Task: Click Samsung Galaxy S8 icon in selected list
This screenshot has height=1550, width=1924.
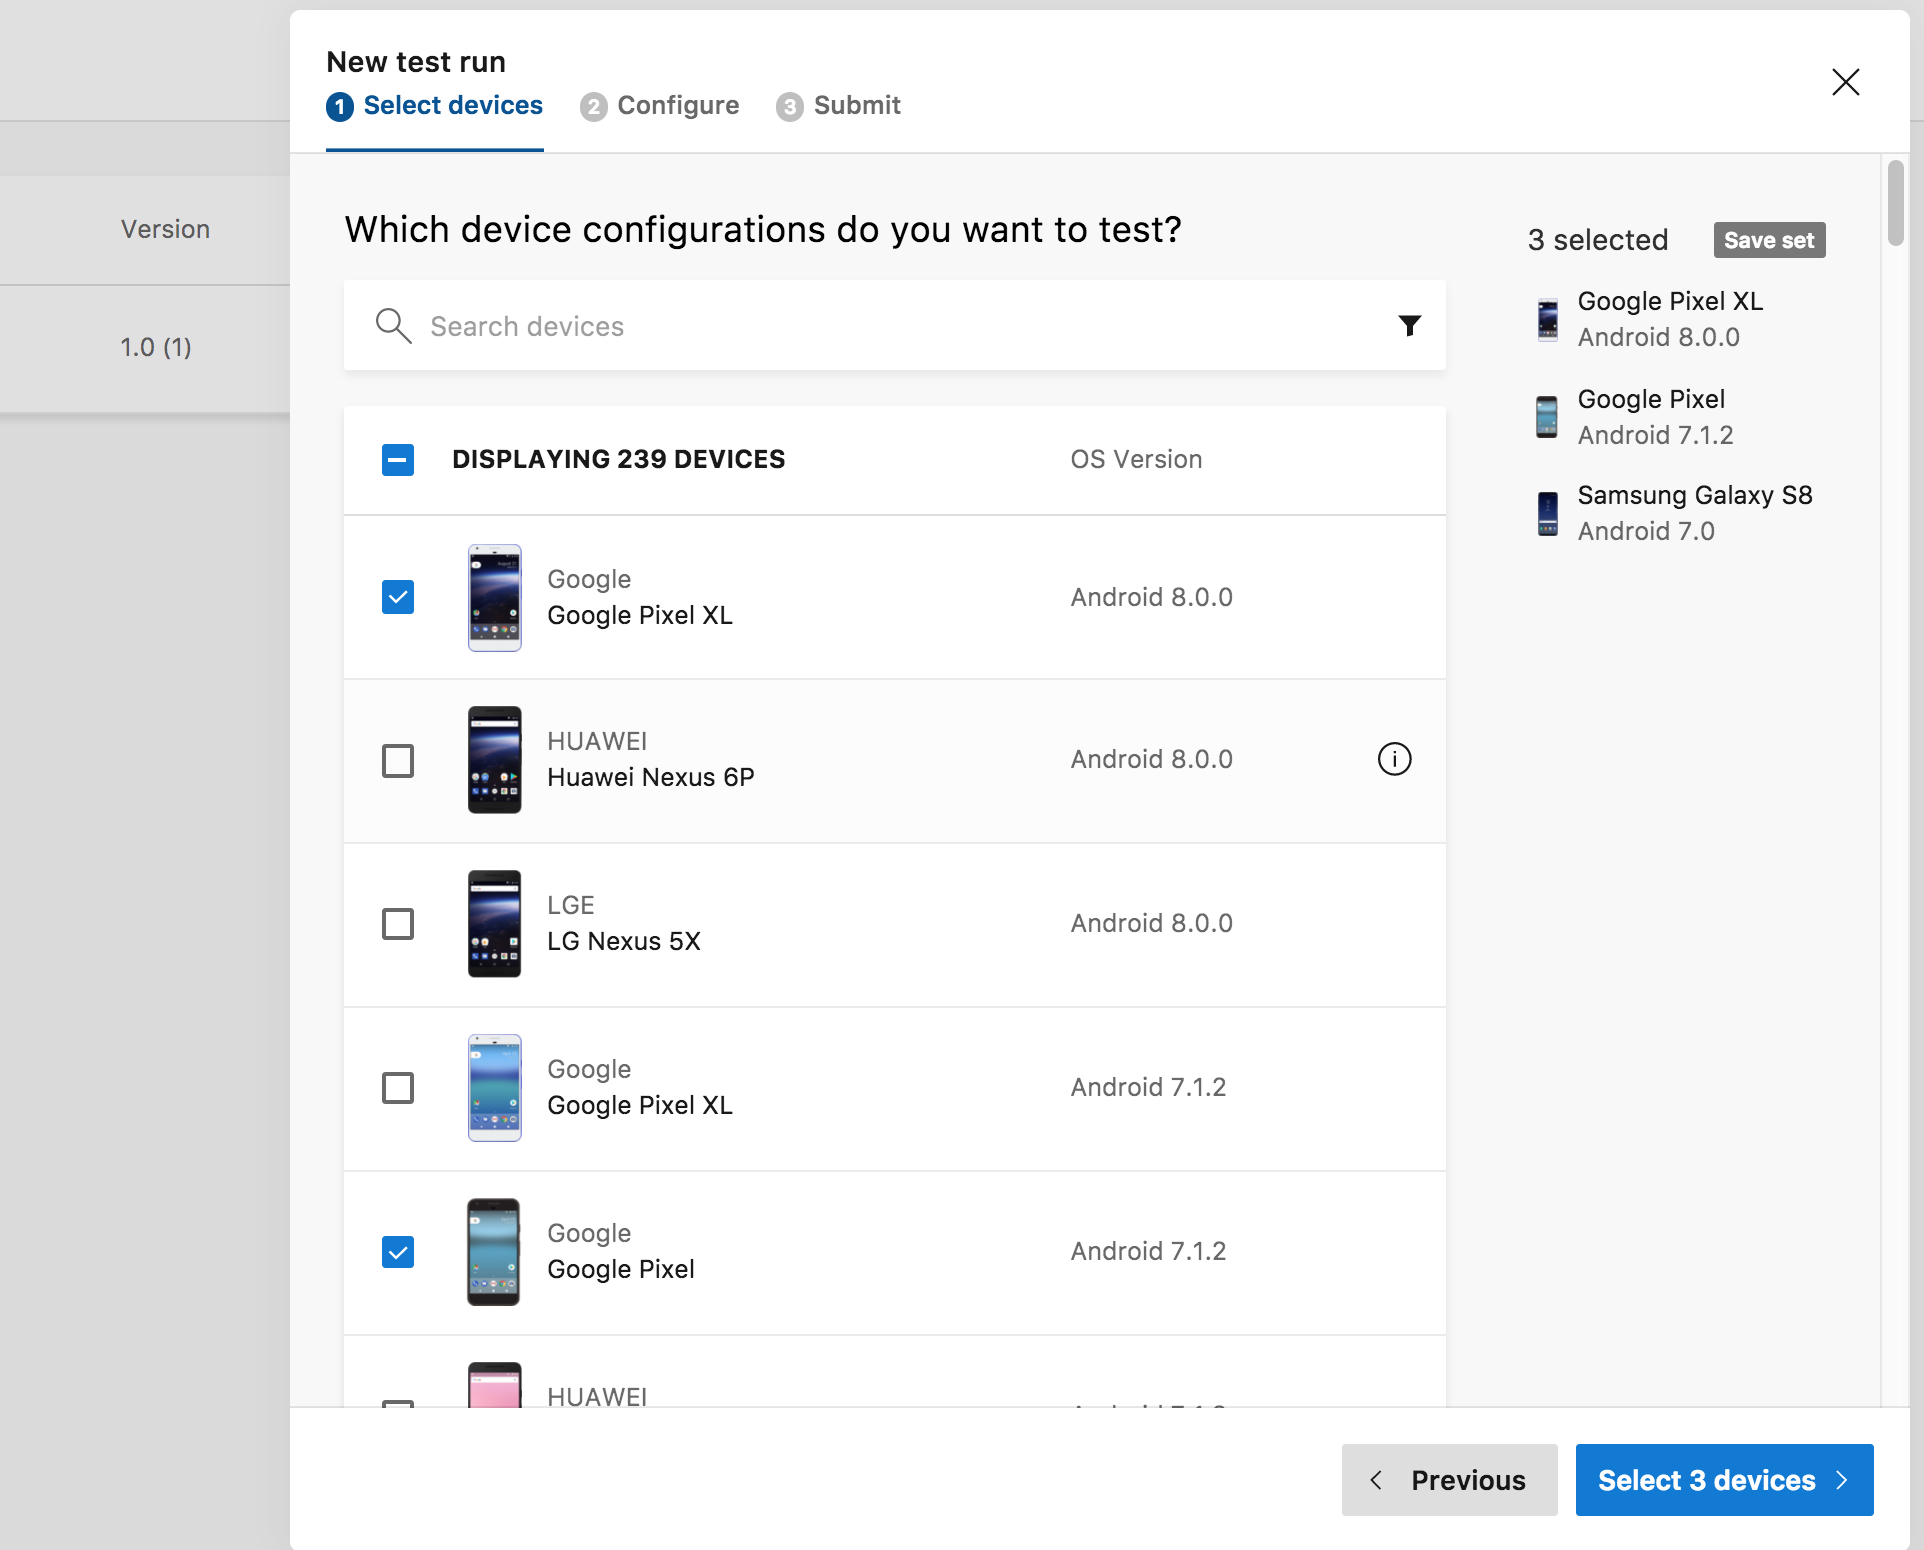Action: tap(1547, 513)
